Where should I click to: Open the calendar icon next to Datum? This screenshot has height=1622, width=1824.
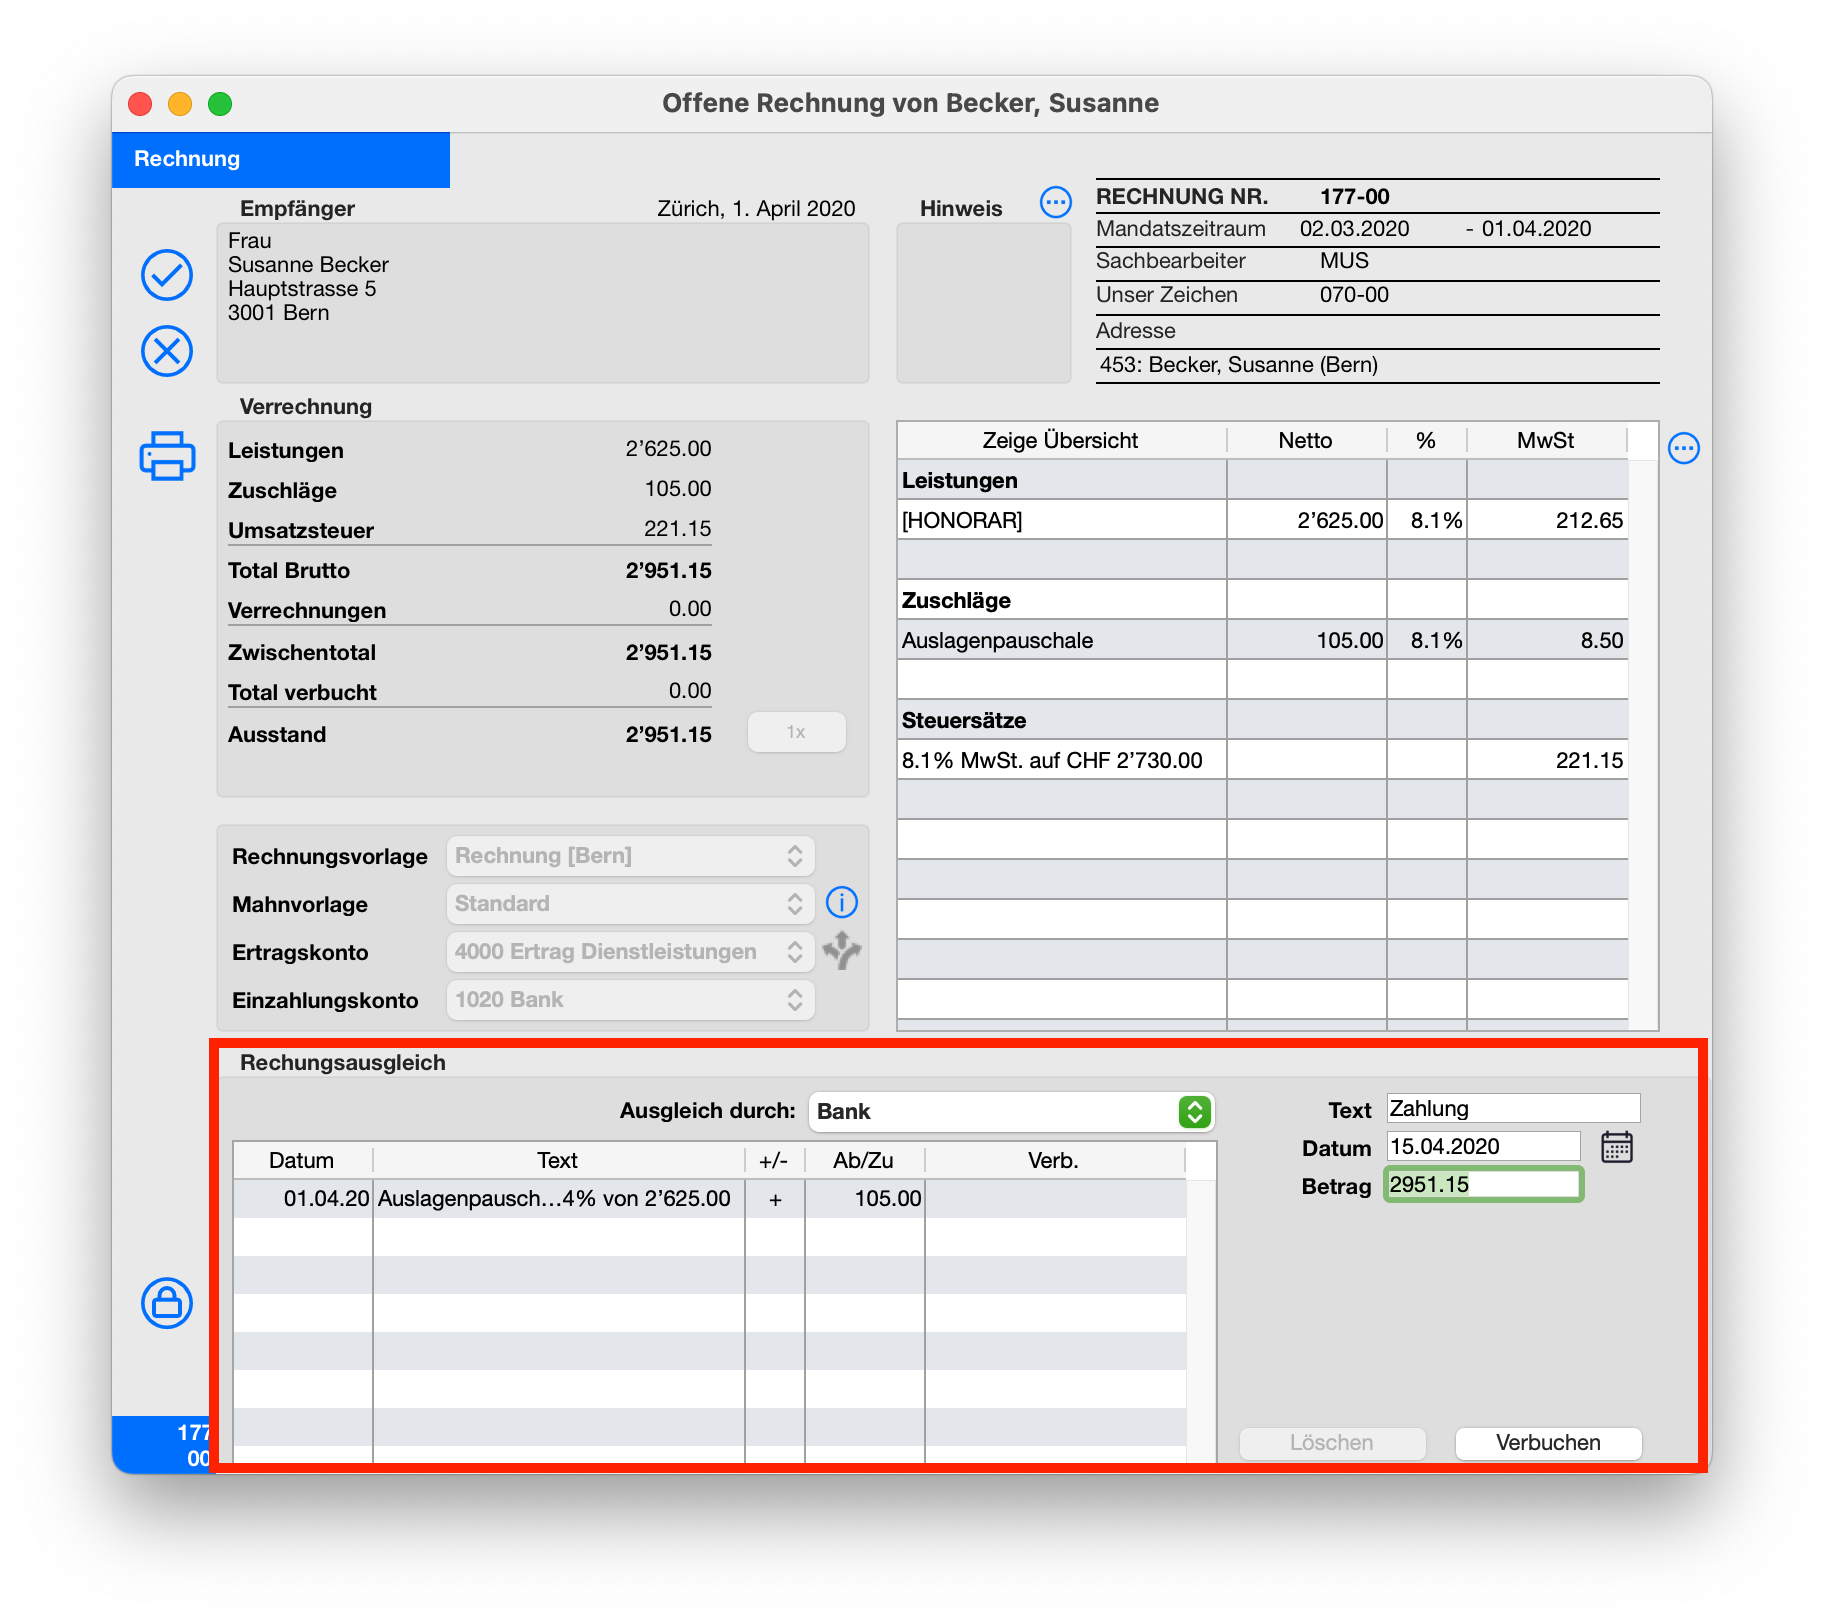(1616, 1147)
